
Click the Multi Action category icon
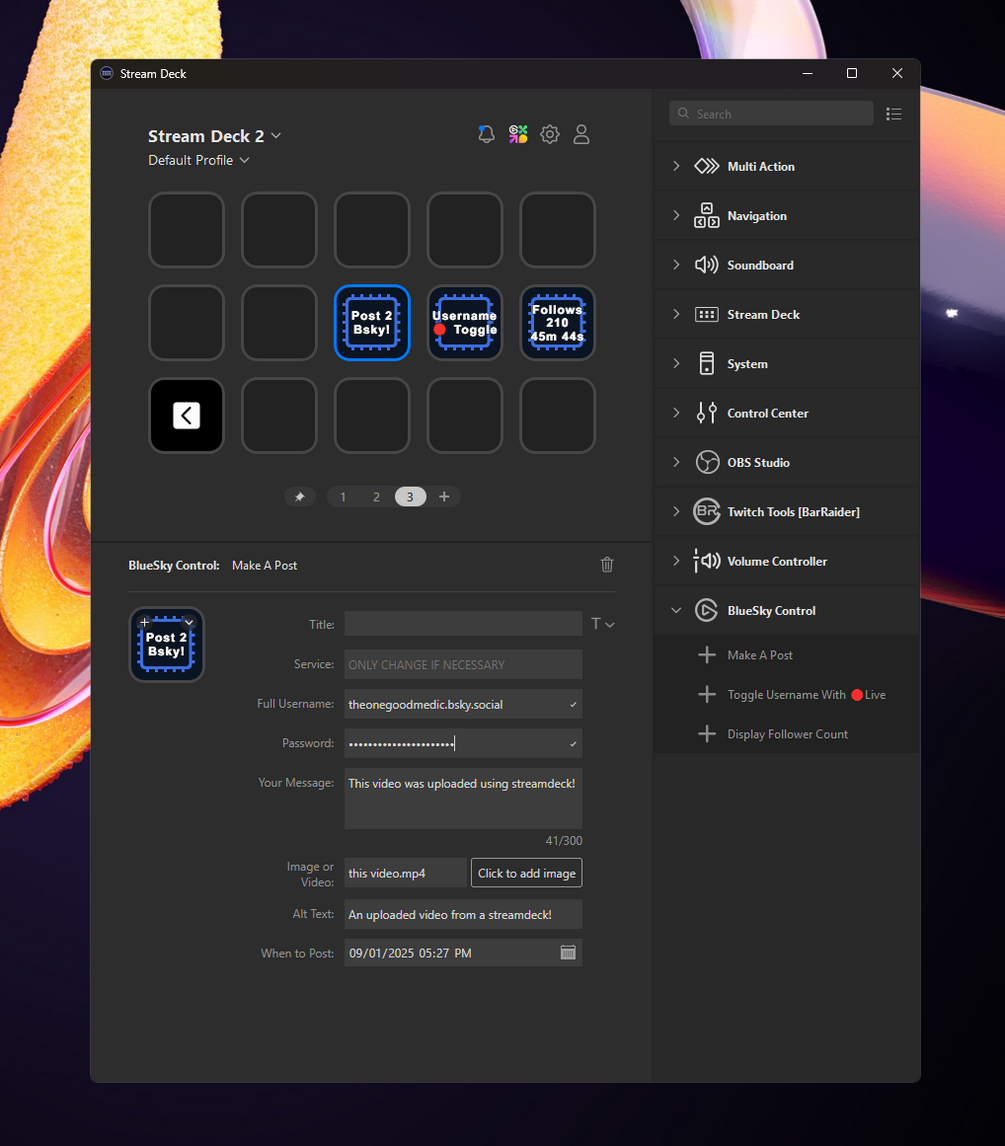pos(707,167)
